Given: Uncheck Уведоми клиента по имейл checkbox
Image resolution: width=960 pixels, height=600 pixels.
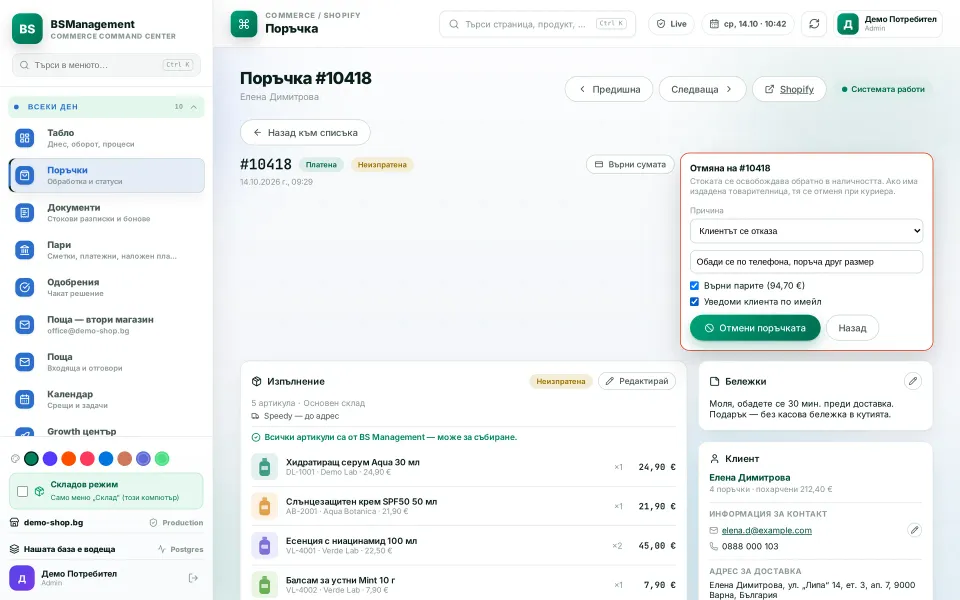Looking at the screenshot, I should [x=694, y=301].
